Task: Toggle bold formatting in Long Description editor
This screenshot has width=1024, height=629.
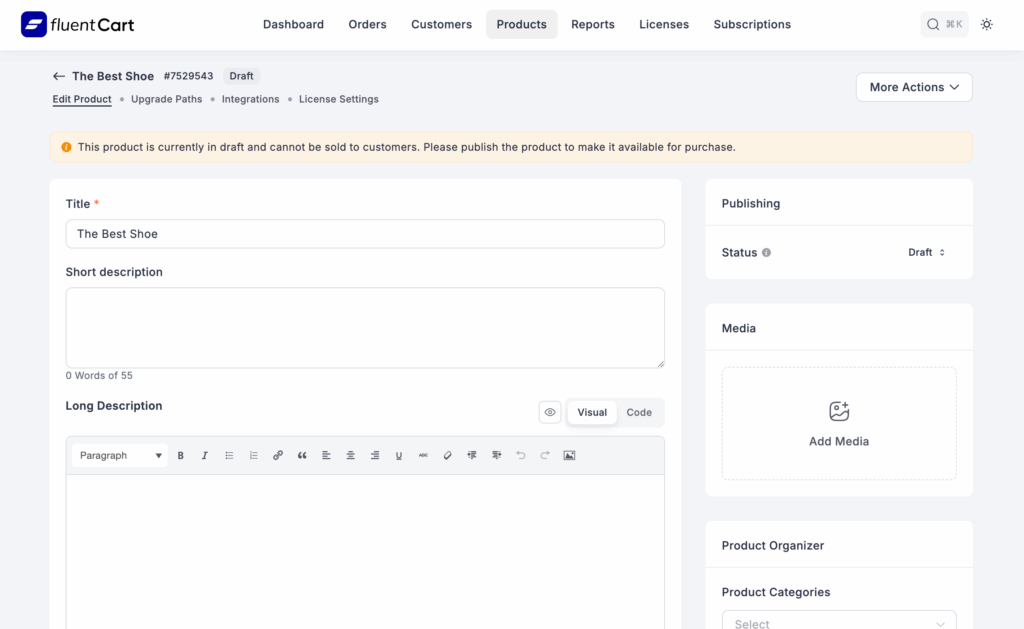Action: [181, 456]
